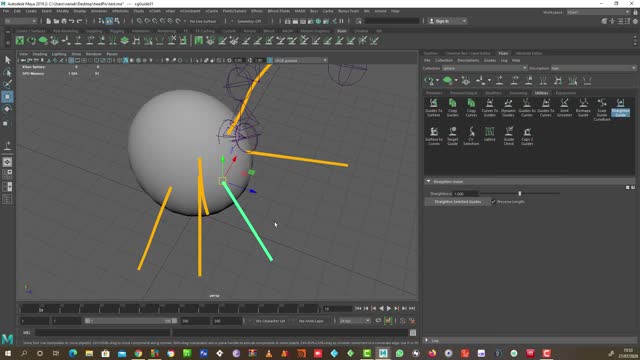
Task: Switch to the Modifiers tab
Action: point(493,93)
